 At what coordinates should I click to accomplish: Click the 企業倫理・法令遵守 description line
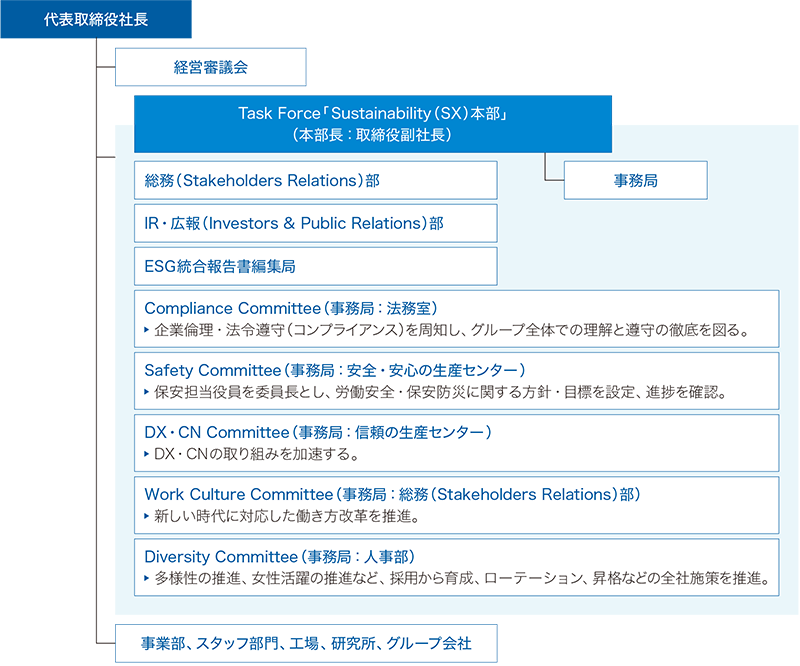point(452,330)
